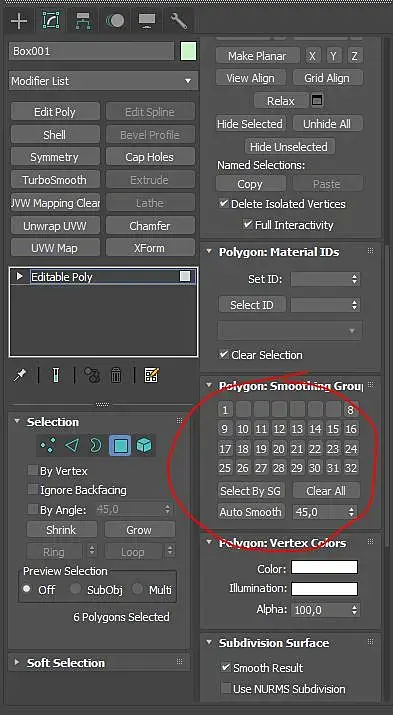
Task: Toggle Ignore Backfacing checkbox
Action: coord(33,489)
